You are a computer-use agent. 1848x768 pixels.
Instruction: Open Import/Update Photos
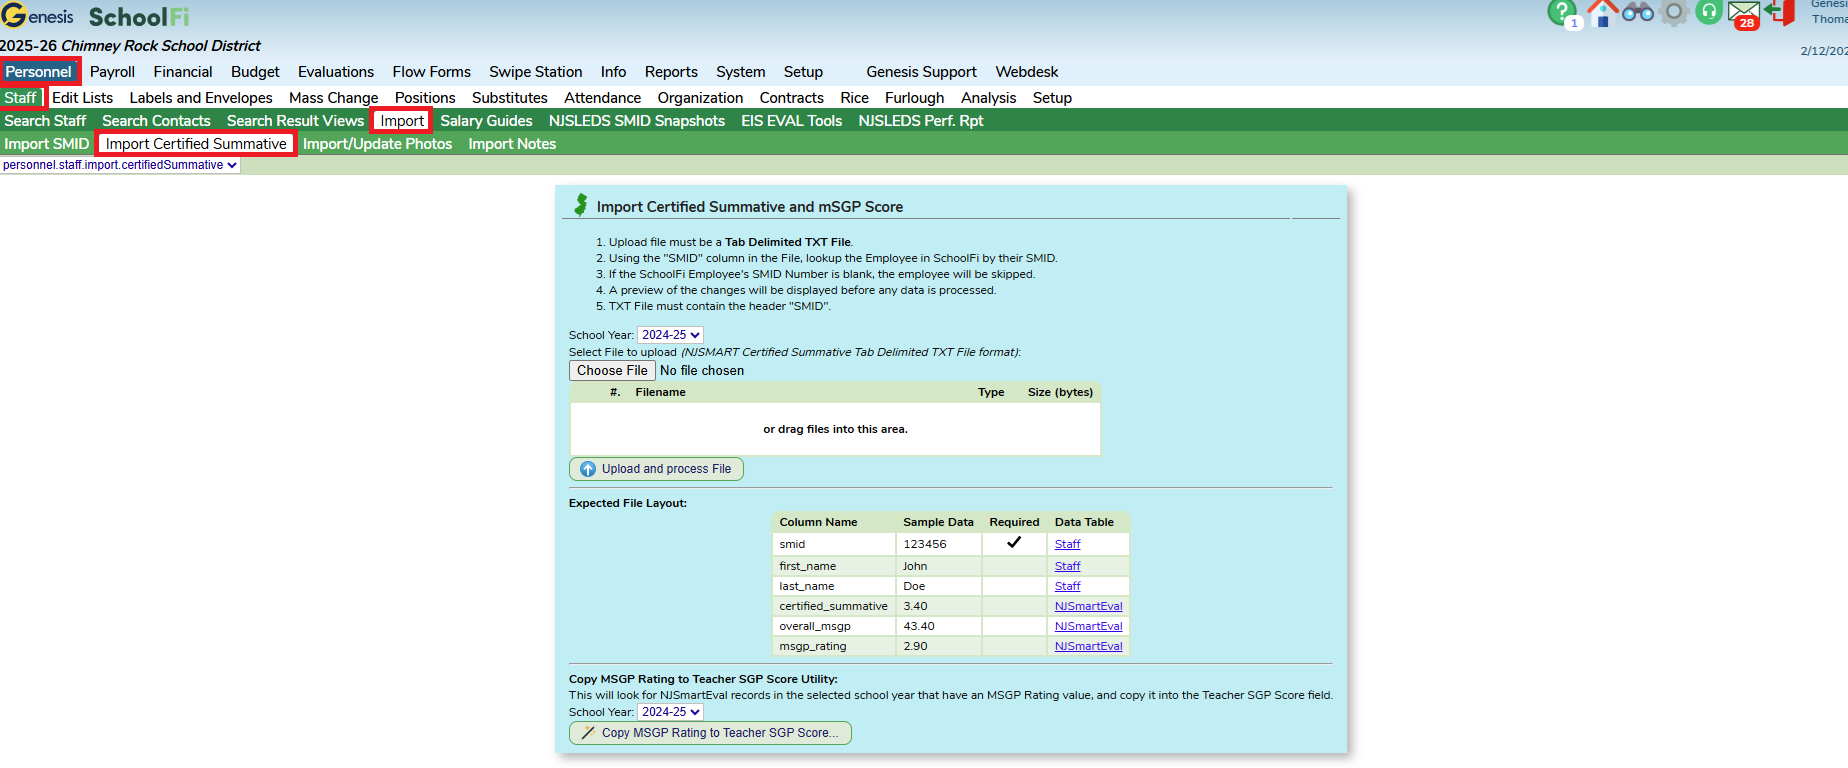pyautogui.click(x=377, y=144)
